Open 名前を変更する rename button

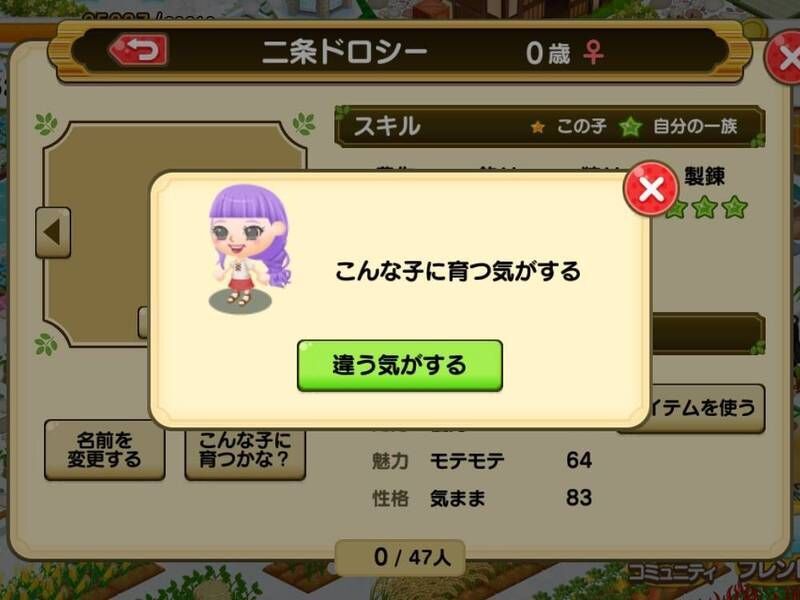105,450
